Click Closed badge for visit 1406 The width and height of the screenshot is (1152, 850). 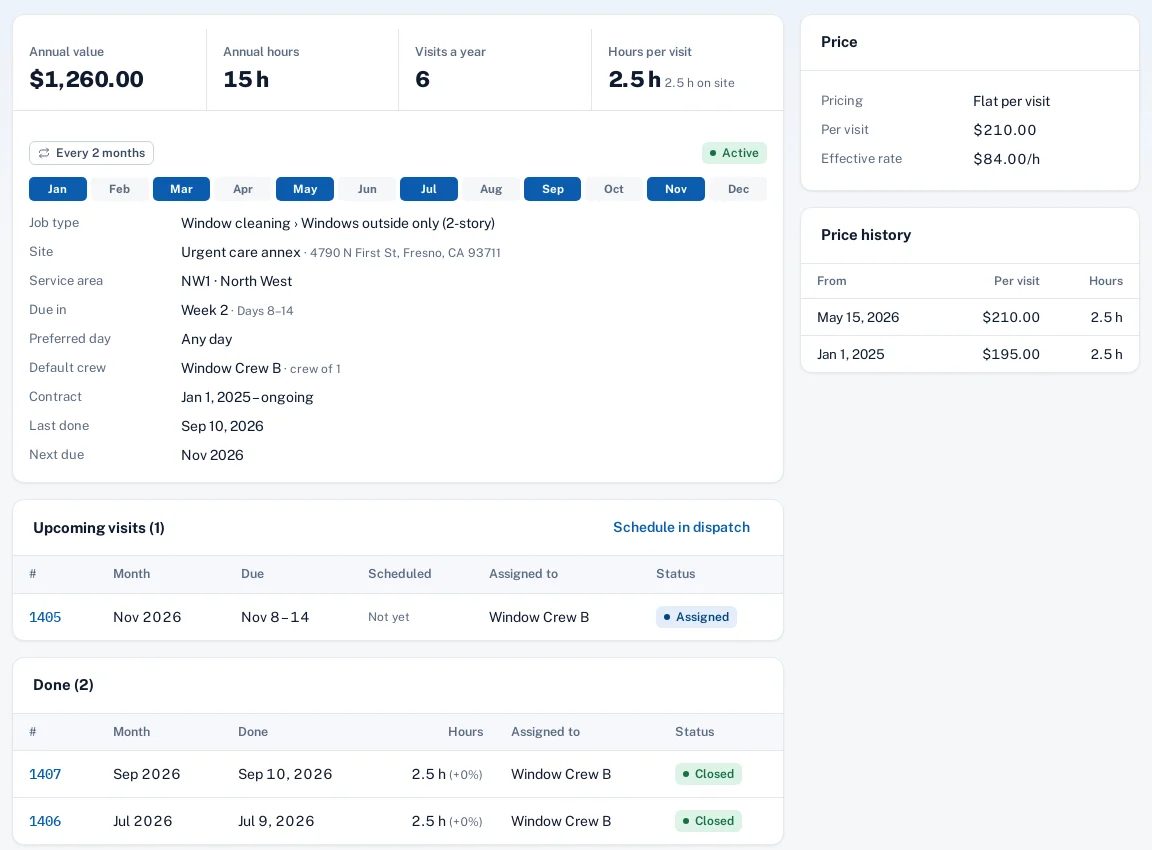pos(708,821)
